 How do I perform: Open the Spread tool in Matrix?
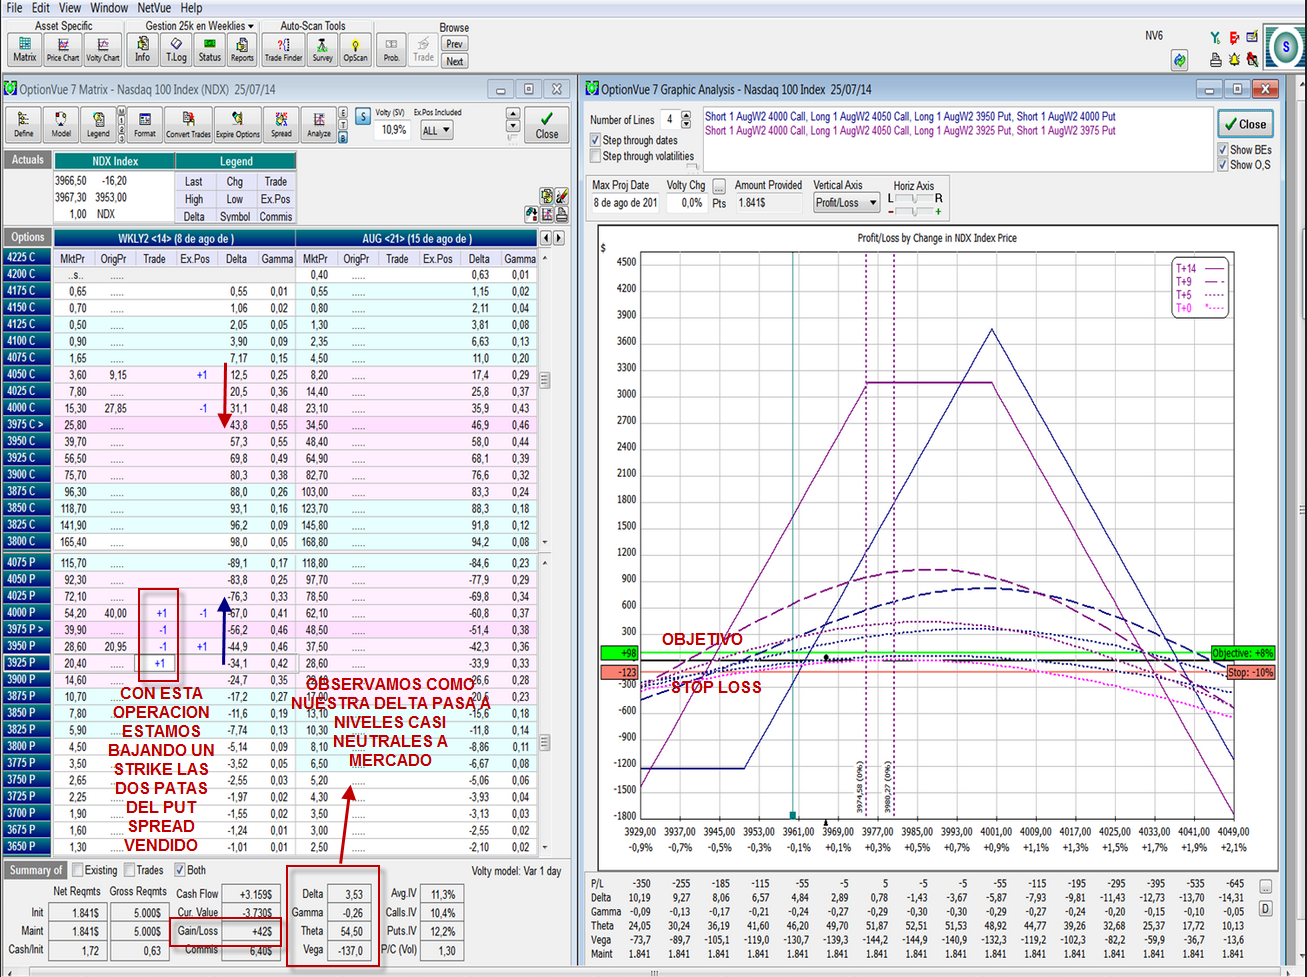[281, 125]
